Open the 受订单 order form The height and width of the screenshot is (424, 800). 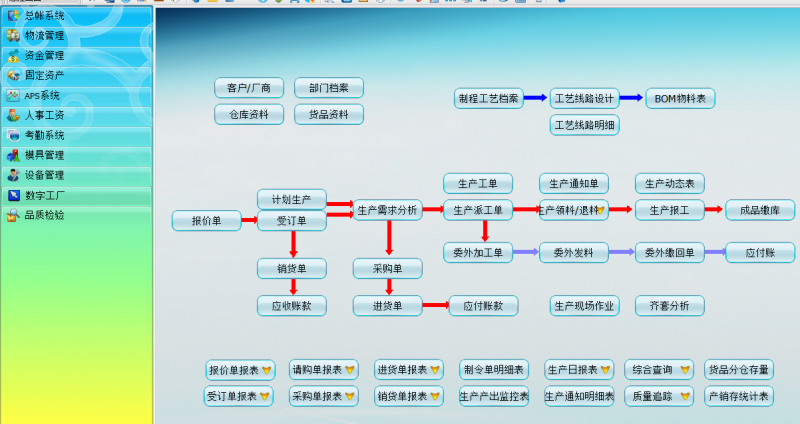coord(292,221)
